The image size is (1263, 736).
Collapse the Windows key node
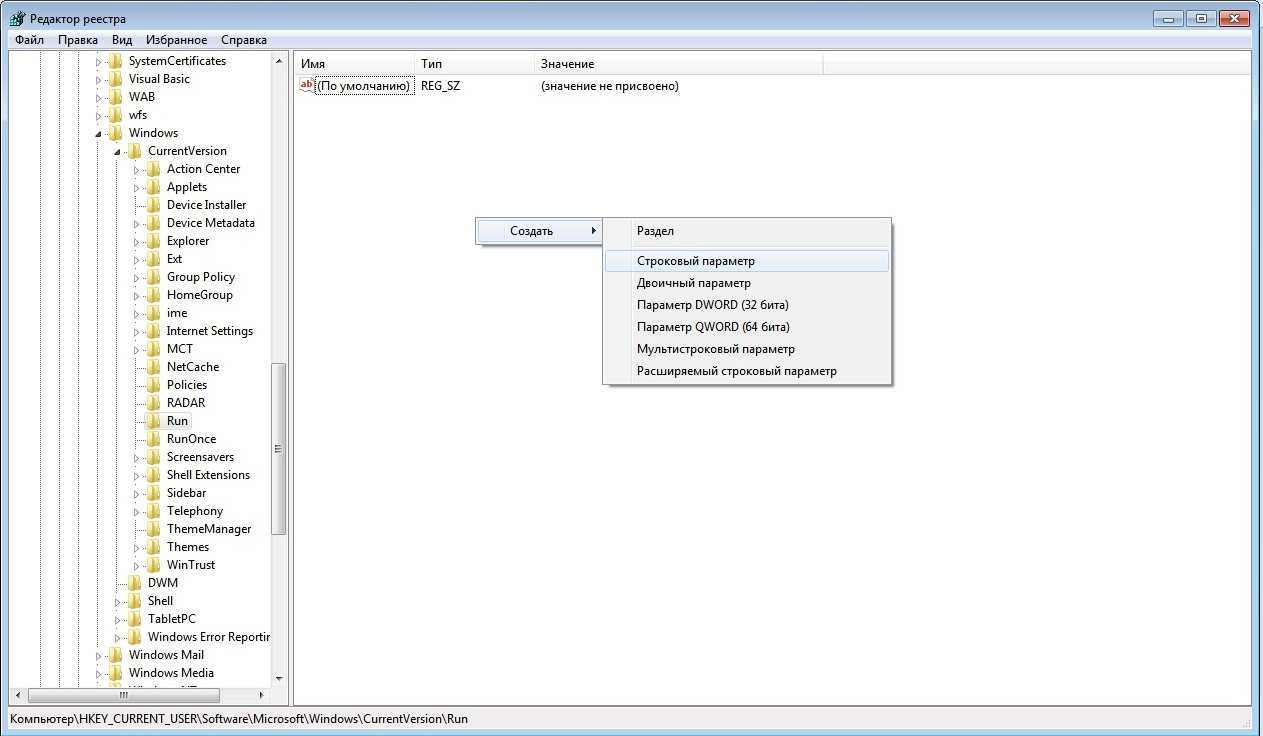point(99,134)
